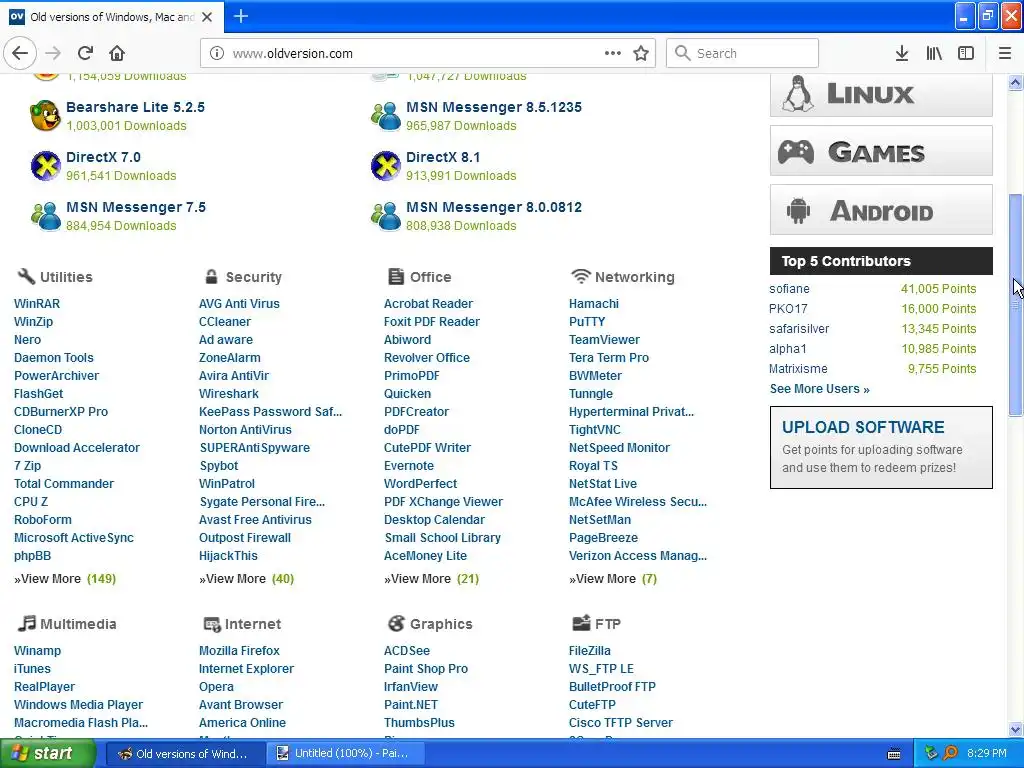Close the Old versions of Windows tab
This screenshot has width=1024, height=768.
(207, 17)
